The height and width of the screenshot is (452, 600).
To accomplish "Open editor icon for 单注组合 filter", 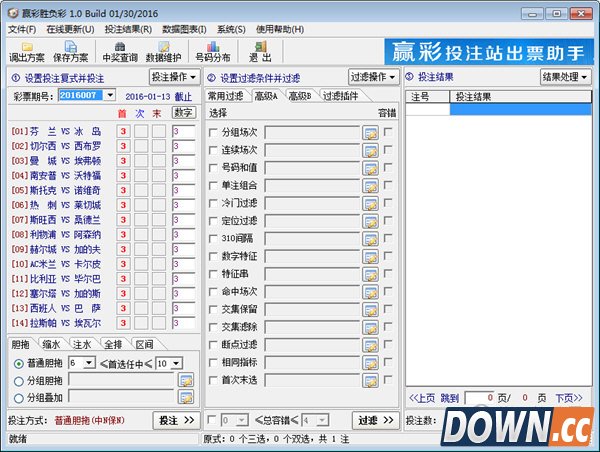I will pos(370,186).
